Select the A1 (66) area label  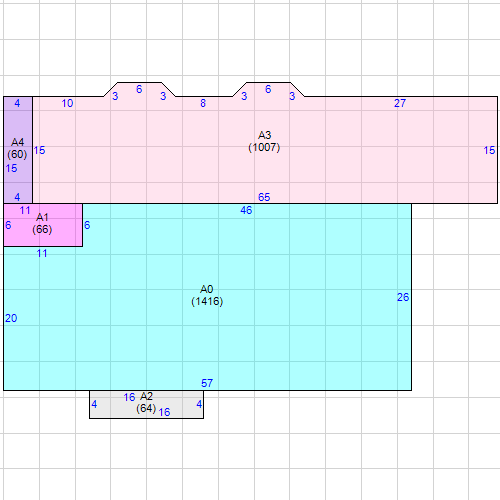coord(42,223)
